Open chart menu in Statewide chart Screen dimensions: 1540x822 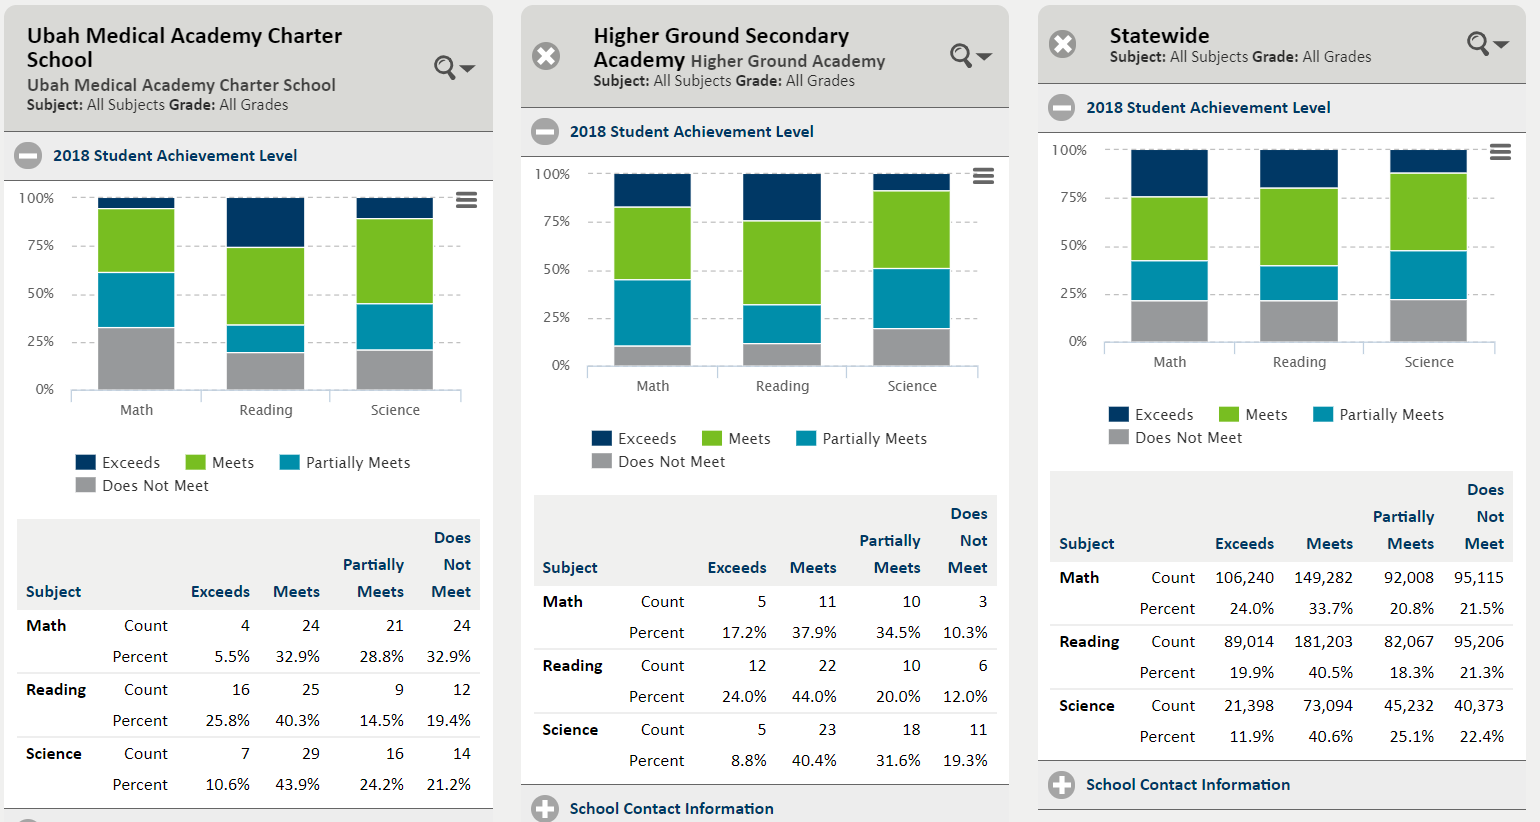(x=1500, y=152)
